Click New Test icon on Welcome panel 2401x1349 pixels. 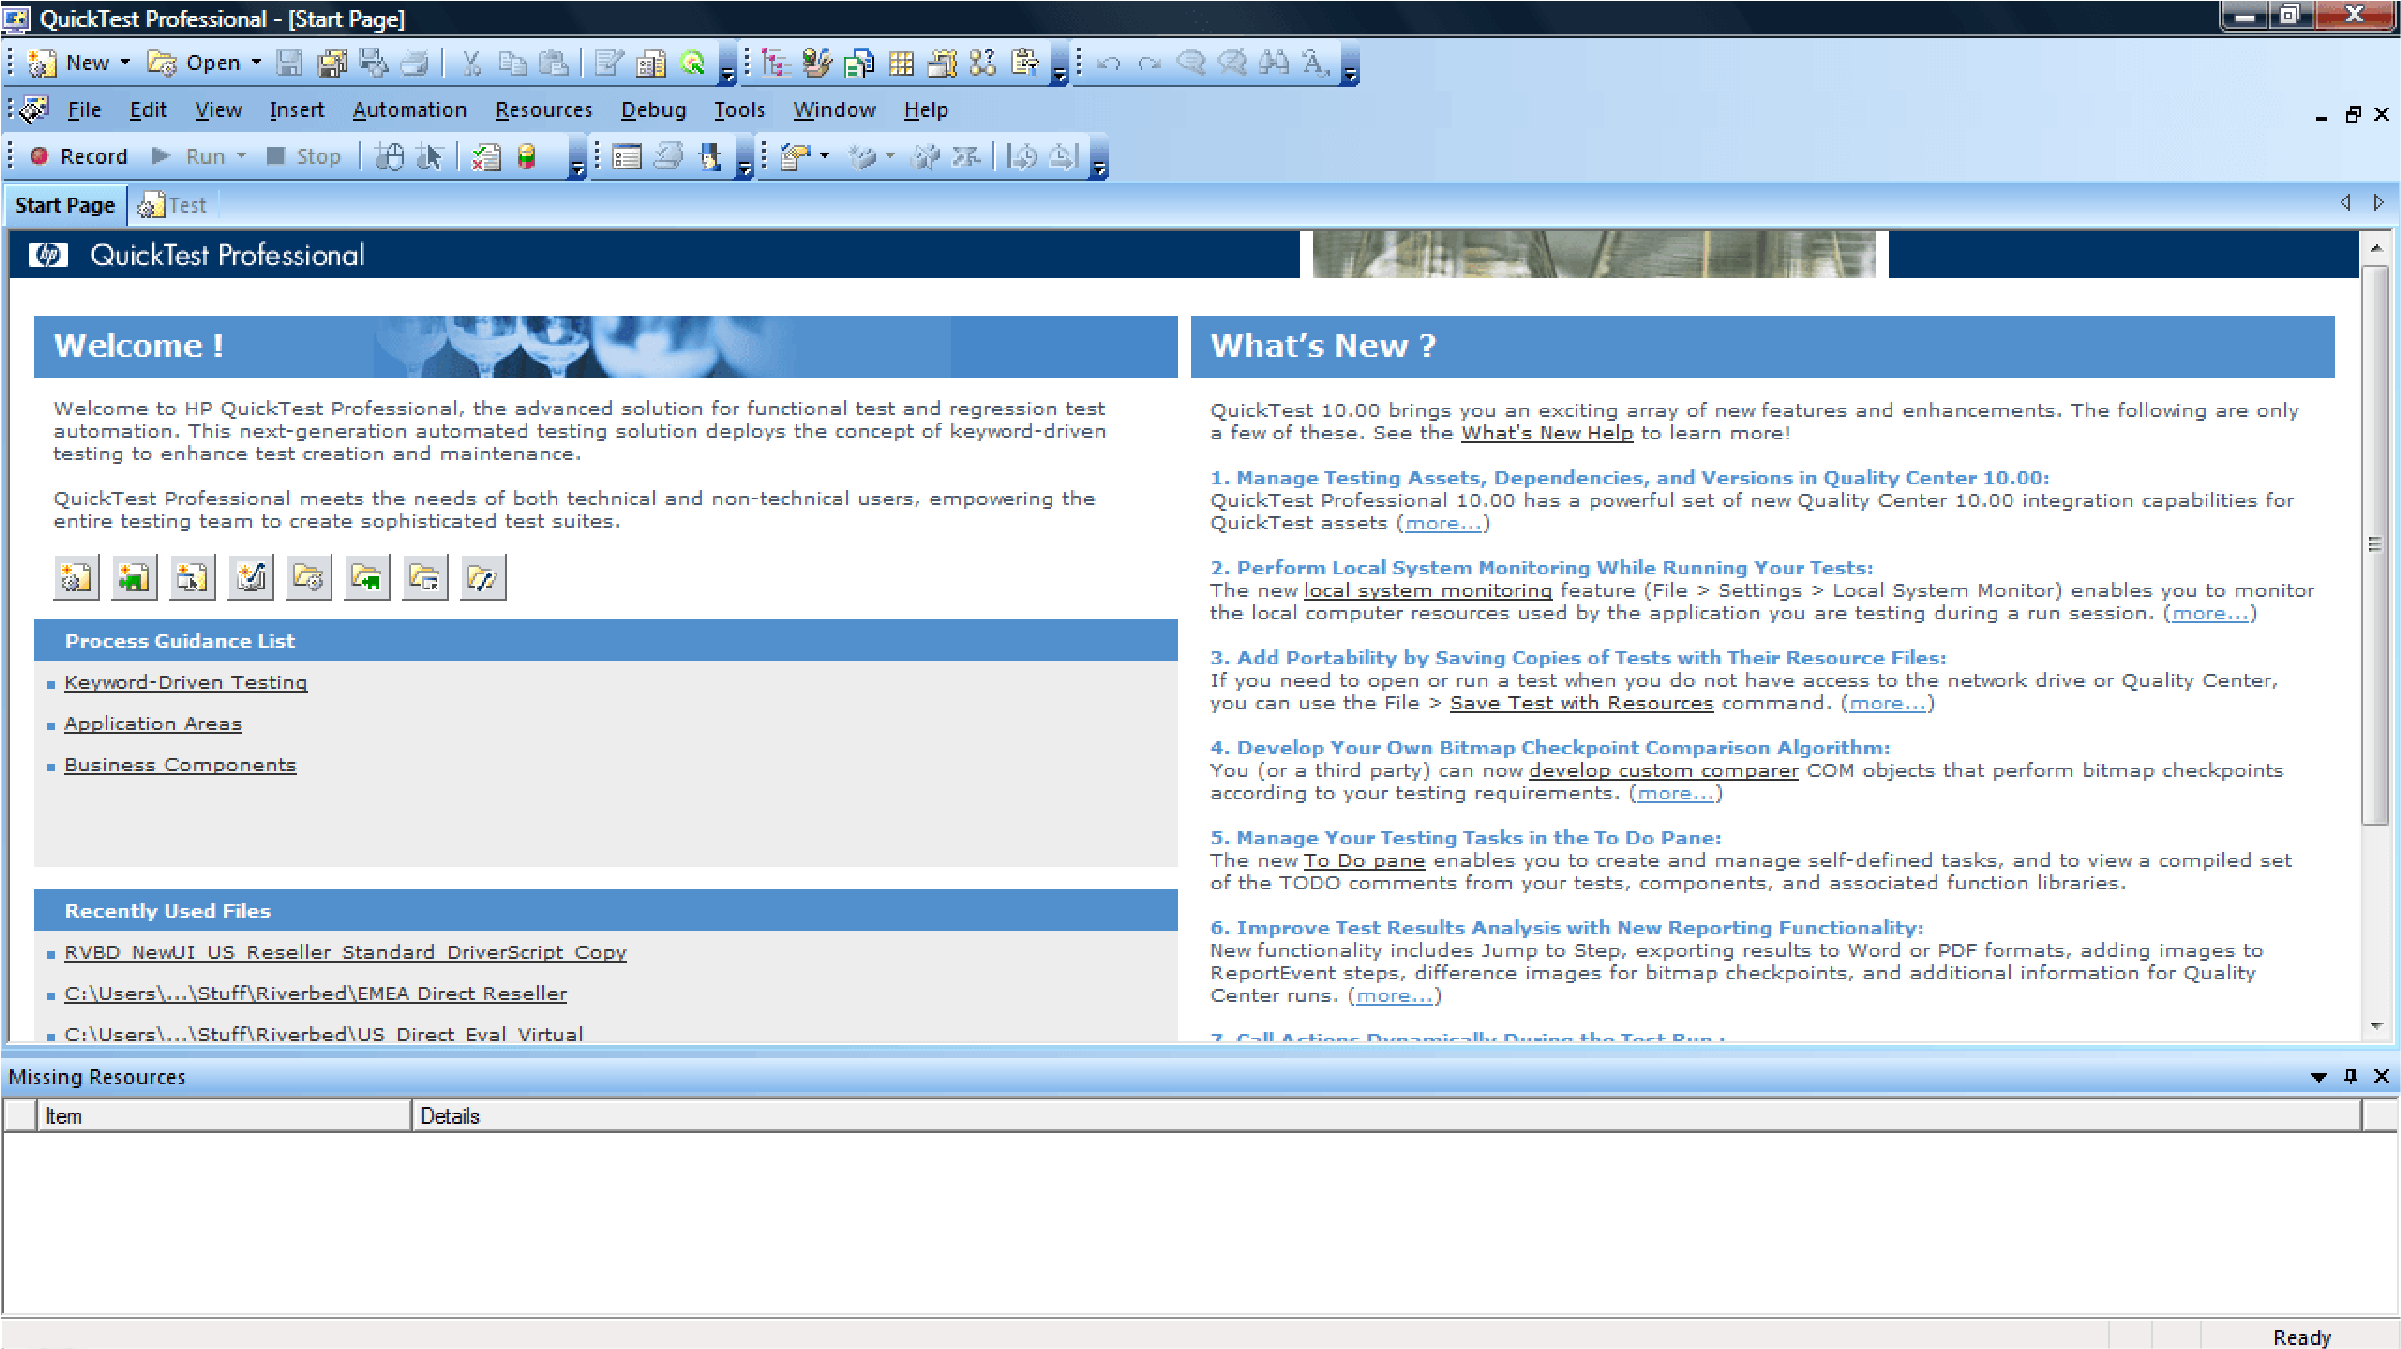tap(76, 577)
